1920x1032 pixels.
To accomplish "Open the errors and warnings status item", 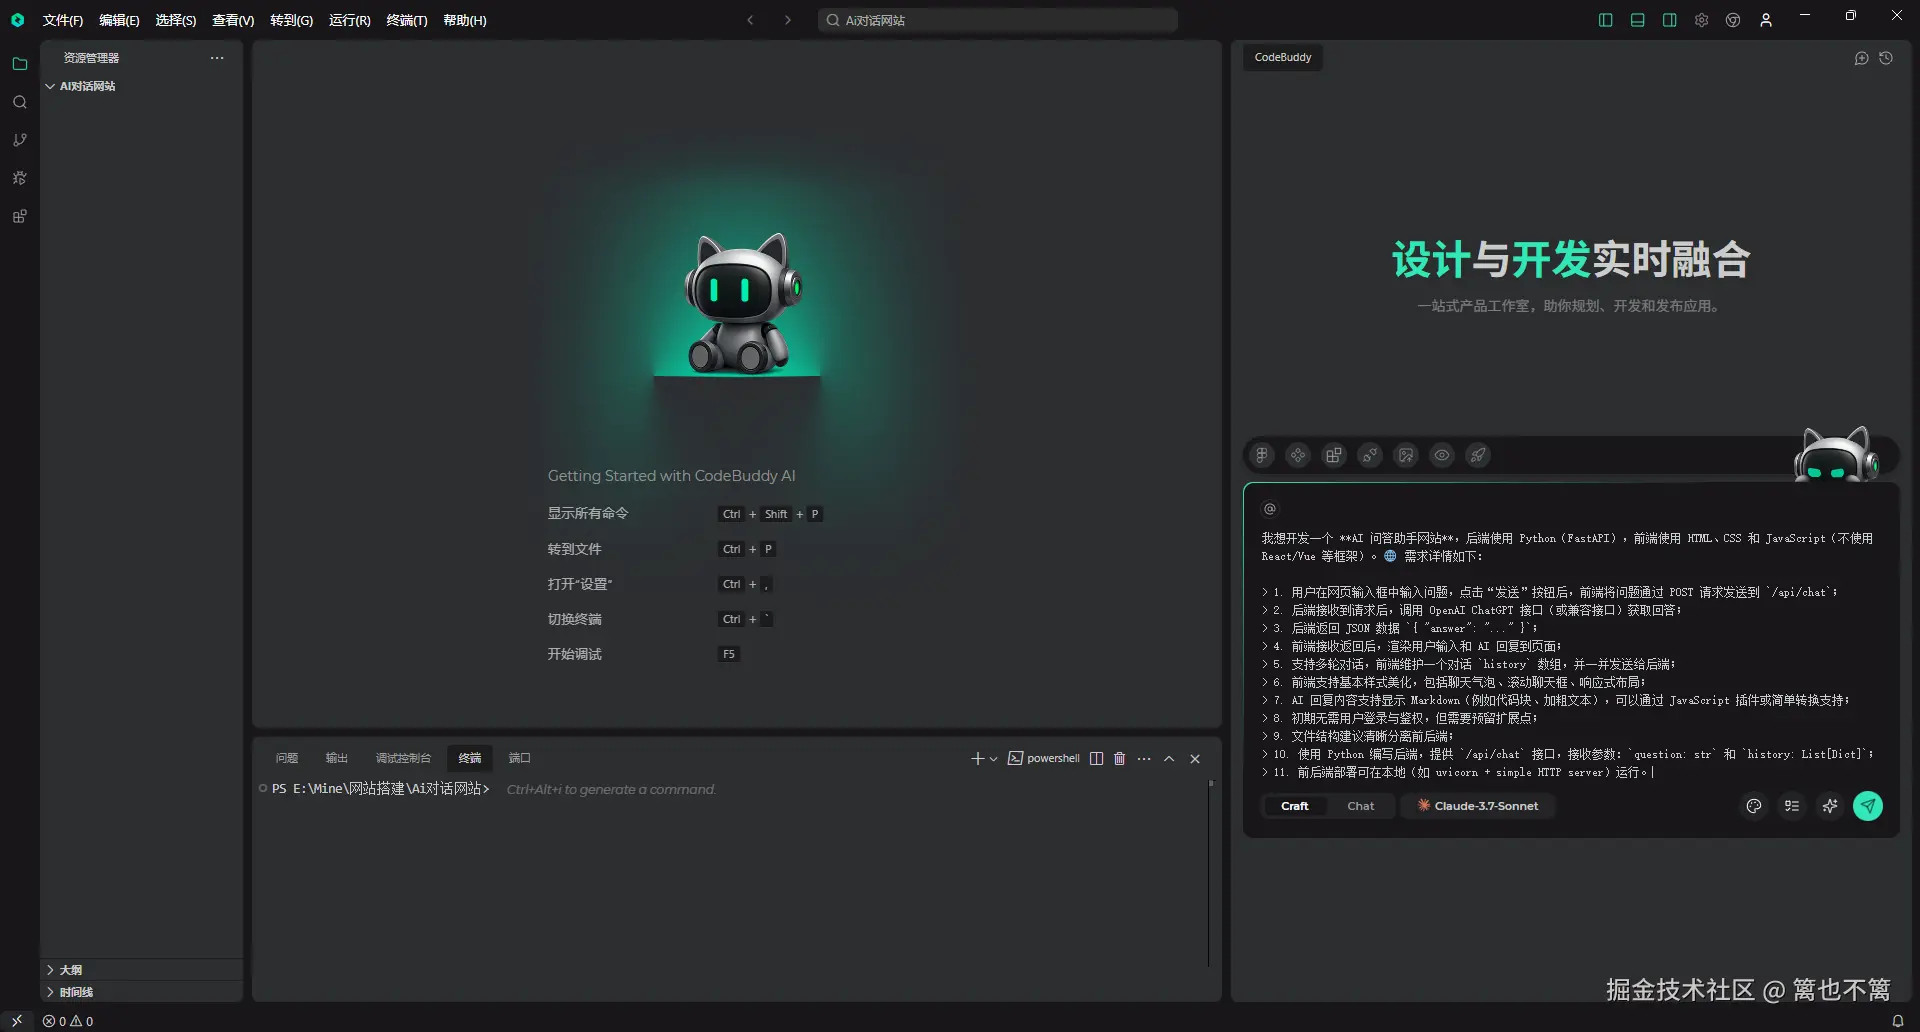I will (68, 1021).
